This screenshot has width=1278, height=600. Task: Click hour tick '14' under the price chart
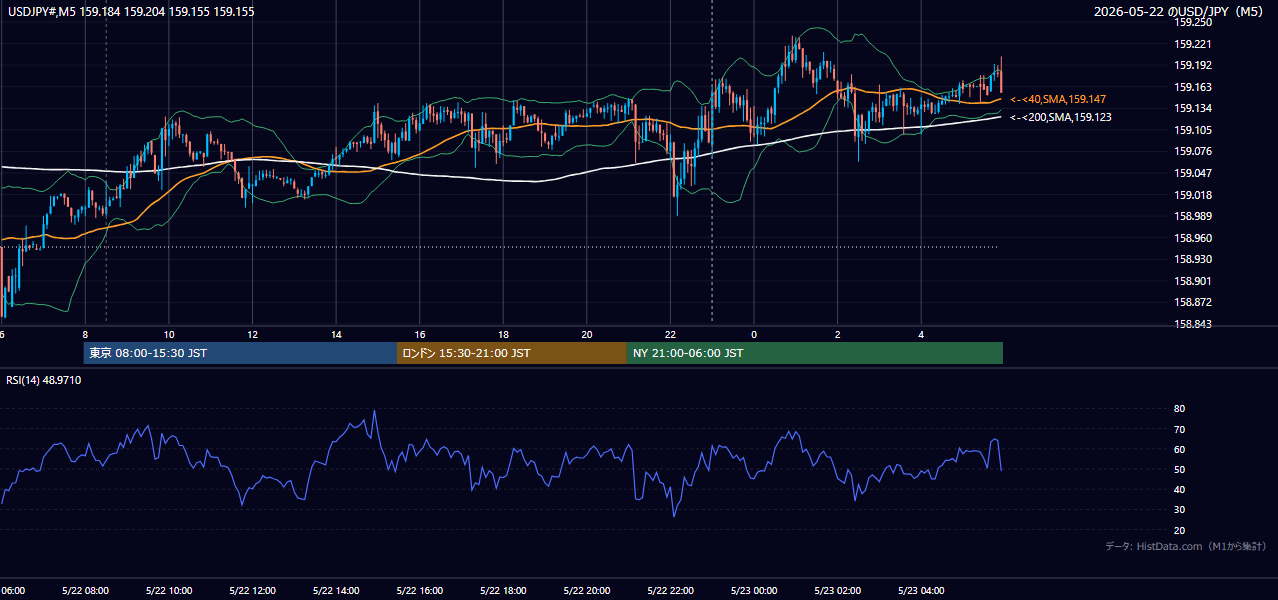point(336,334)
